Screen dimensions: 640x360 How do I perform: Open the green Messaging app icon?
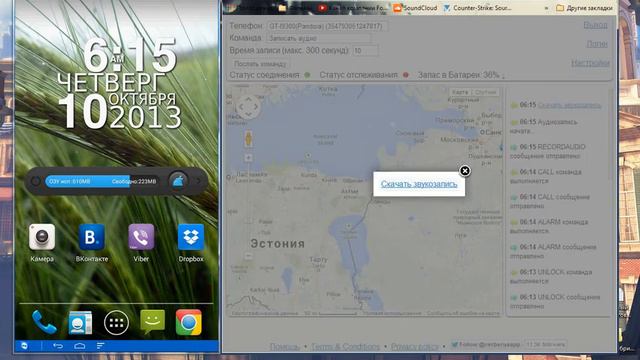pyautogui.click(x=152, y=322)
